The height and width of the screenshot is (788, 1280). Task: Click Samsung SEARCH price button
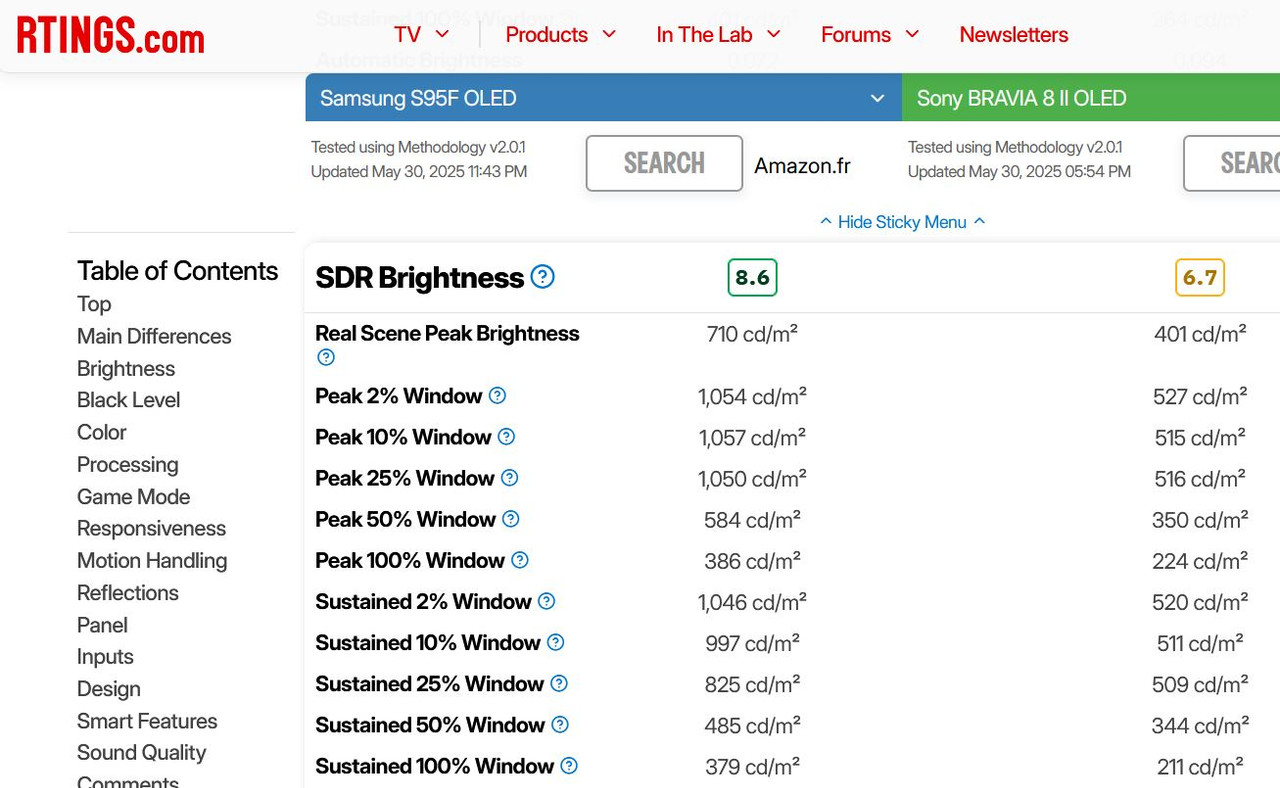(664, 163)
